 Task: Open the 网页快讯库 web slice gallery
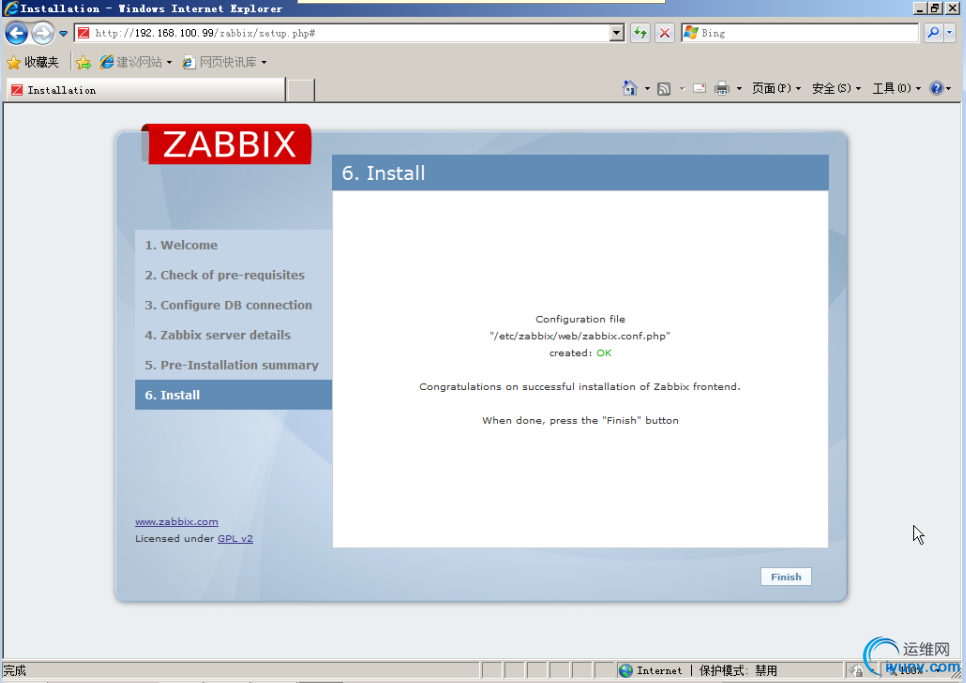point(224,62)
